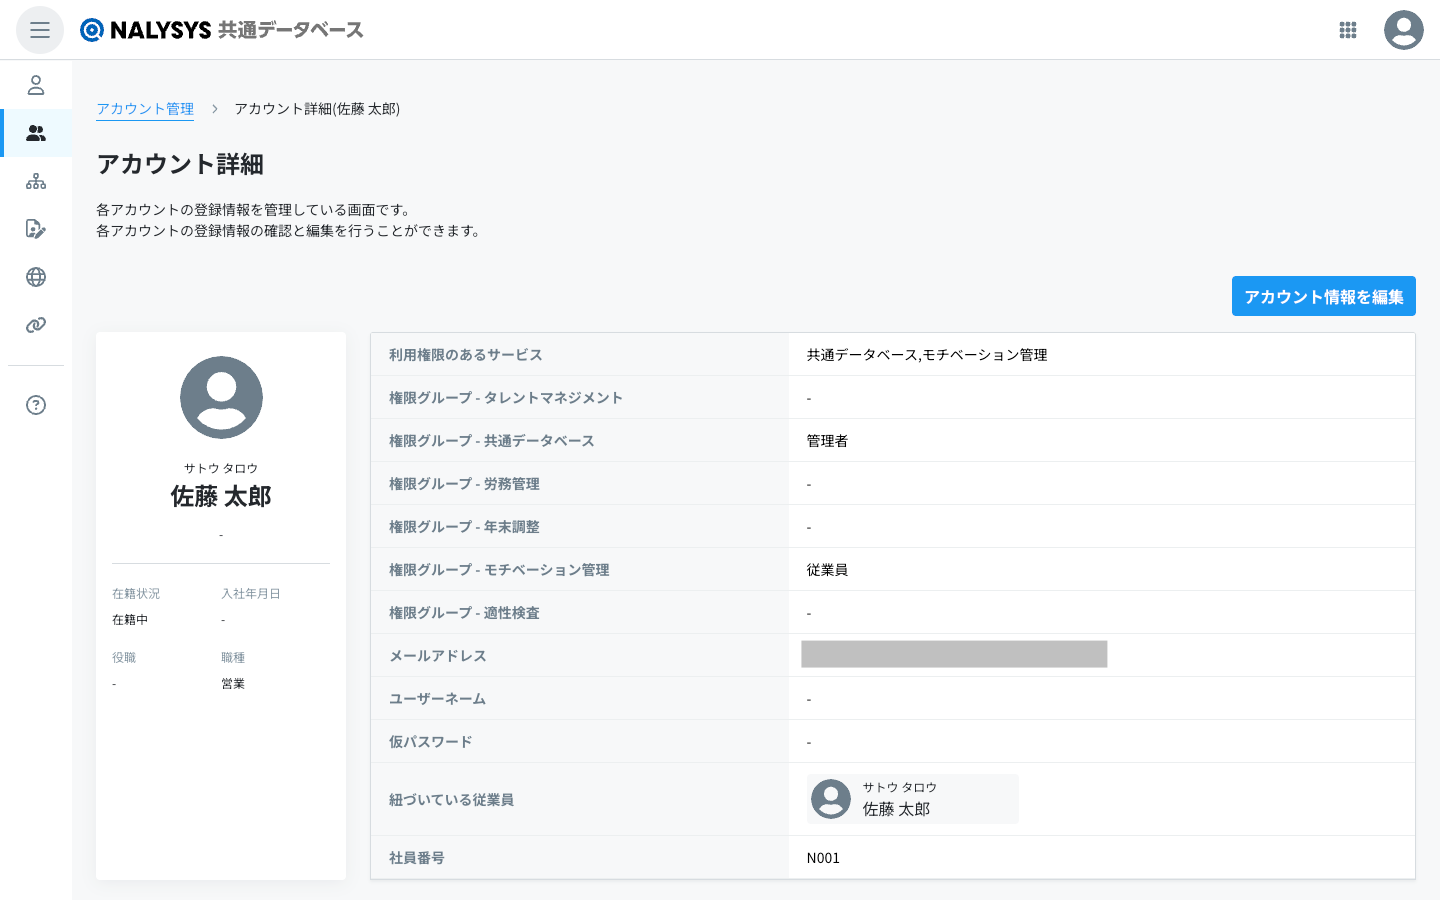The height and width of the screenshot is (900, 1440).
Task: Open the organization chart sidebar icon
Action: (36, 181)
